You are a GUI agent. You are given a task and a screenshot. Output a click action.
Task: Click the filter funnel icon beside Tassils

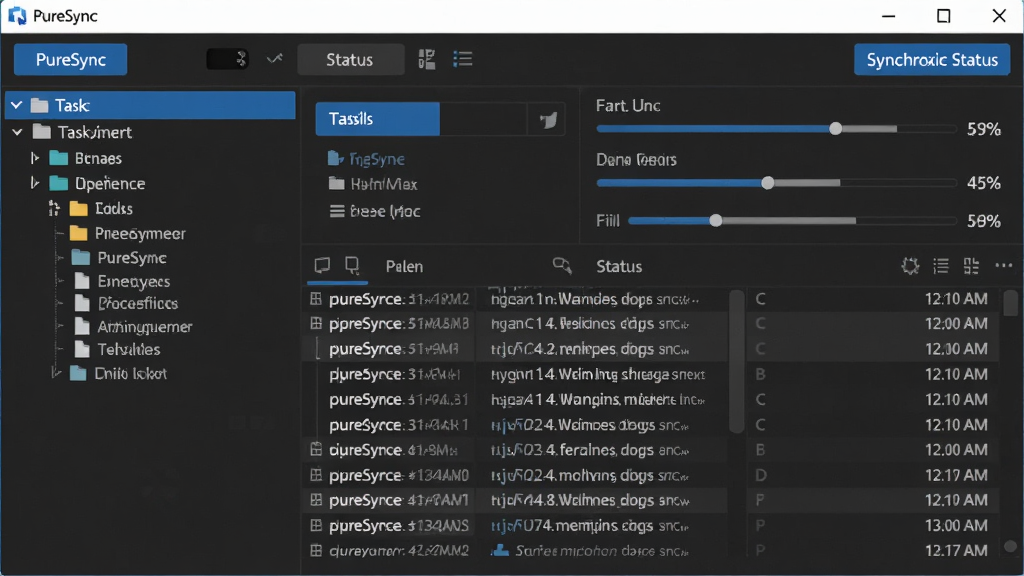pos(548,120)
